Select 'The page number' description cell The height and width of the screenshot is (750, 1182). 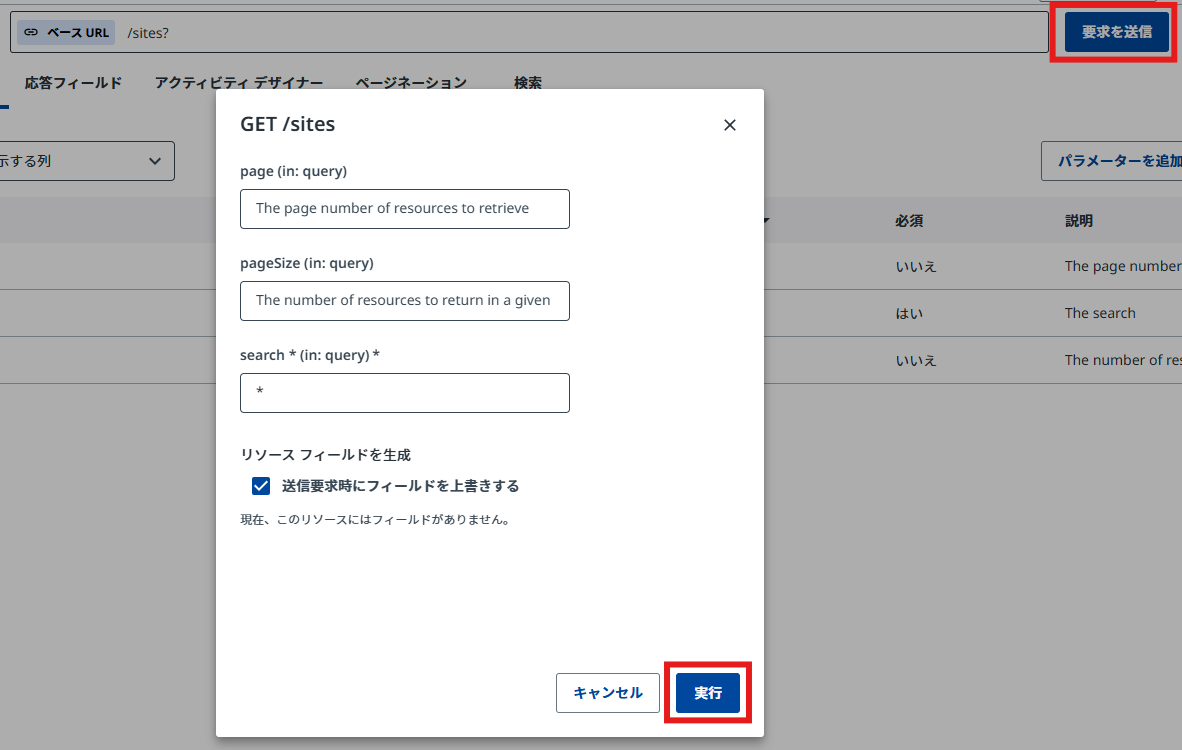click(1123, 266)
